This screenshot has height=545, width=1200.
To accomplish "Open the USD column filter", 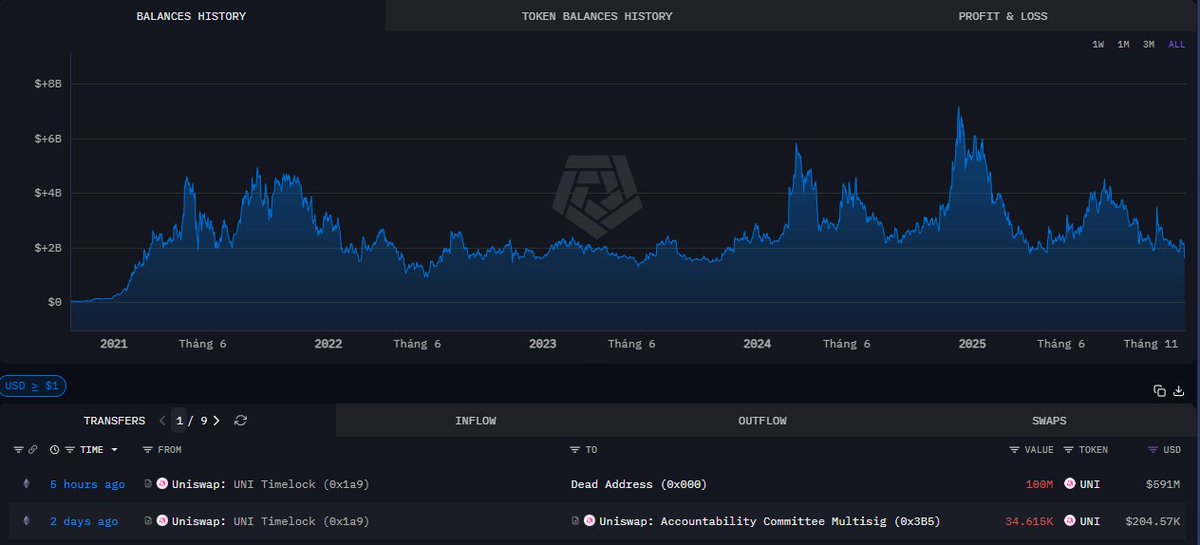I will tap(1153, 450).
